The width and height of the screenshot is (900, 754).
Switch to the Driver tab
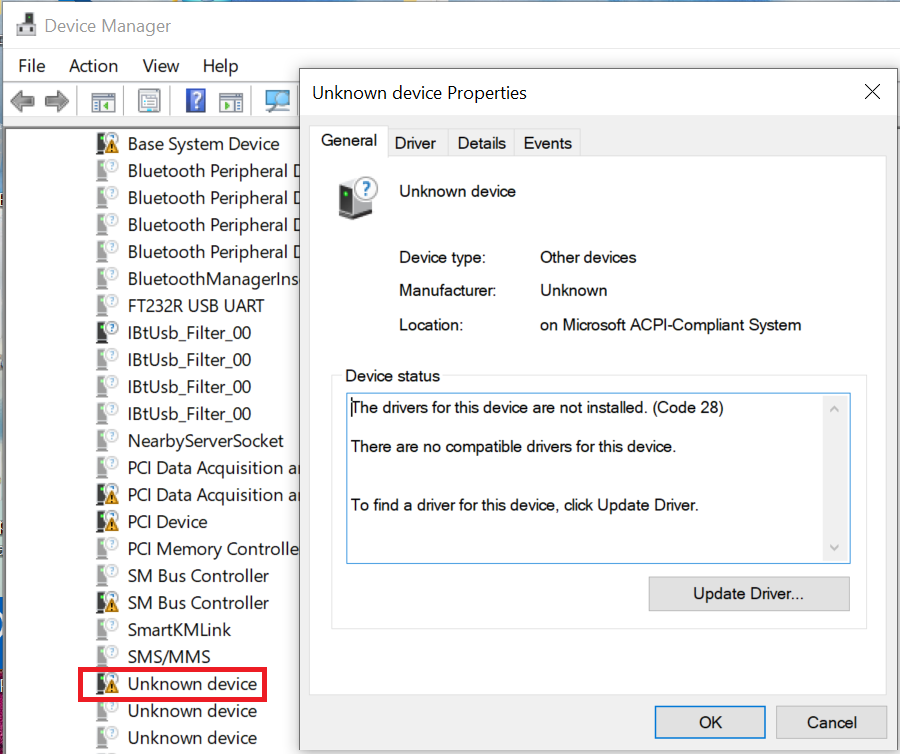(x=415, y=143)
